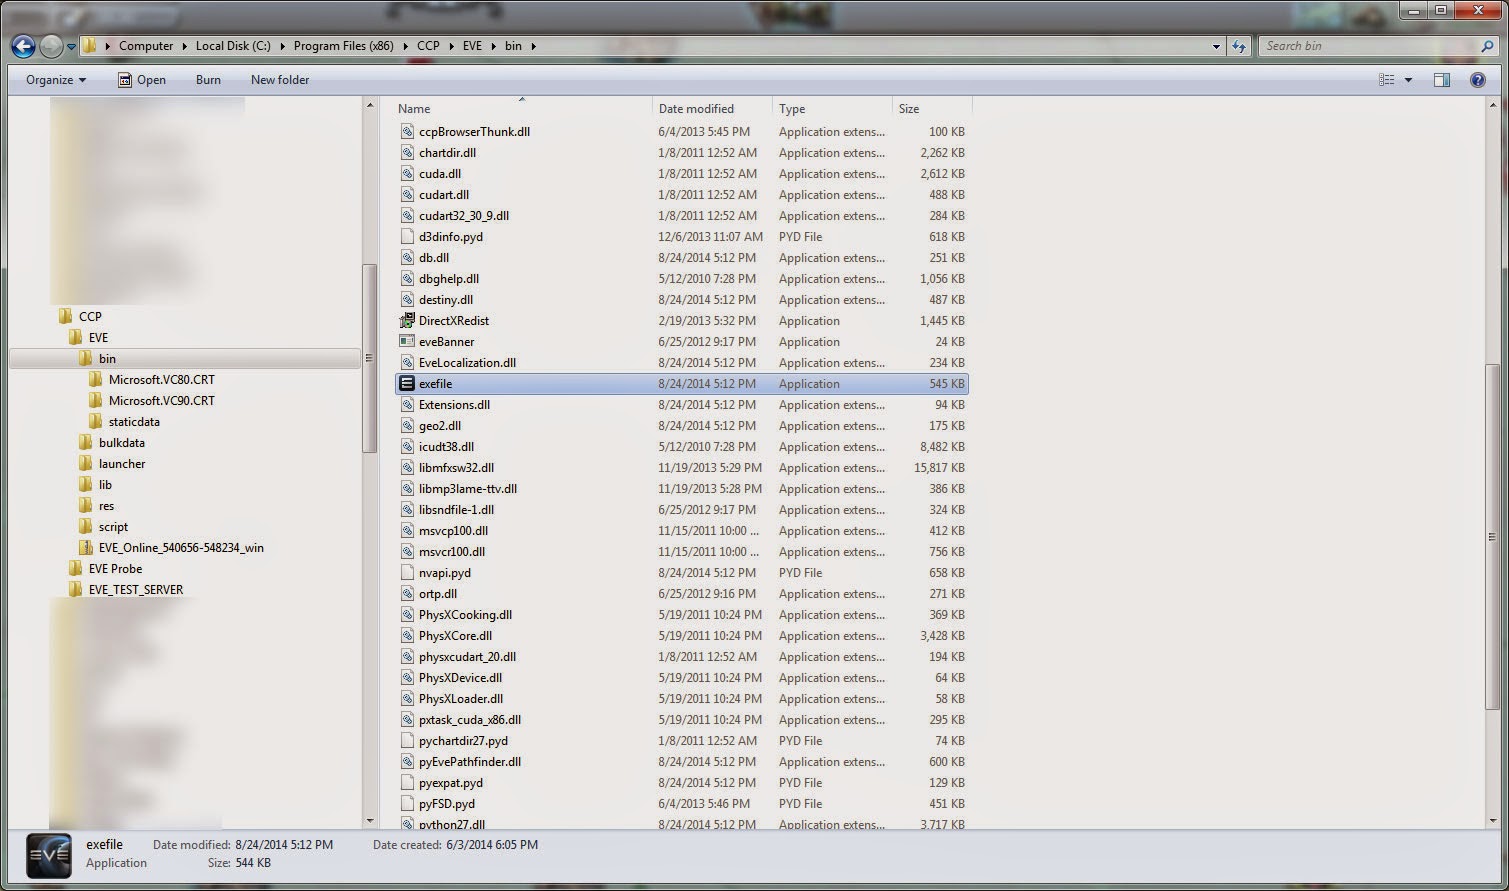
Task: Click the icudt38.dll file icon
Action: tap(407, 447)
